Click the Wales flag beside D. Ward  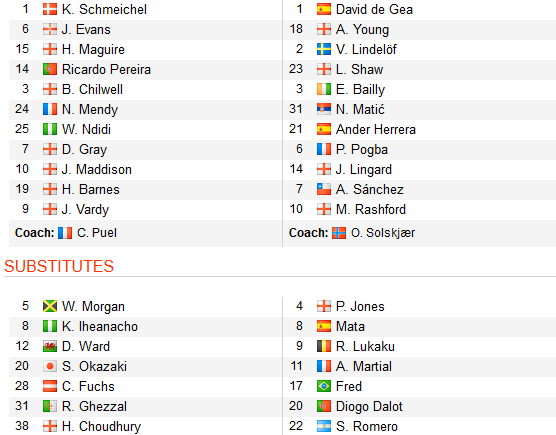50,346
